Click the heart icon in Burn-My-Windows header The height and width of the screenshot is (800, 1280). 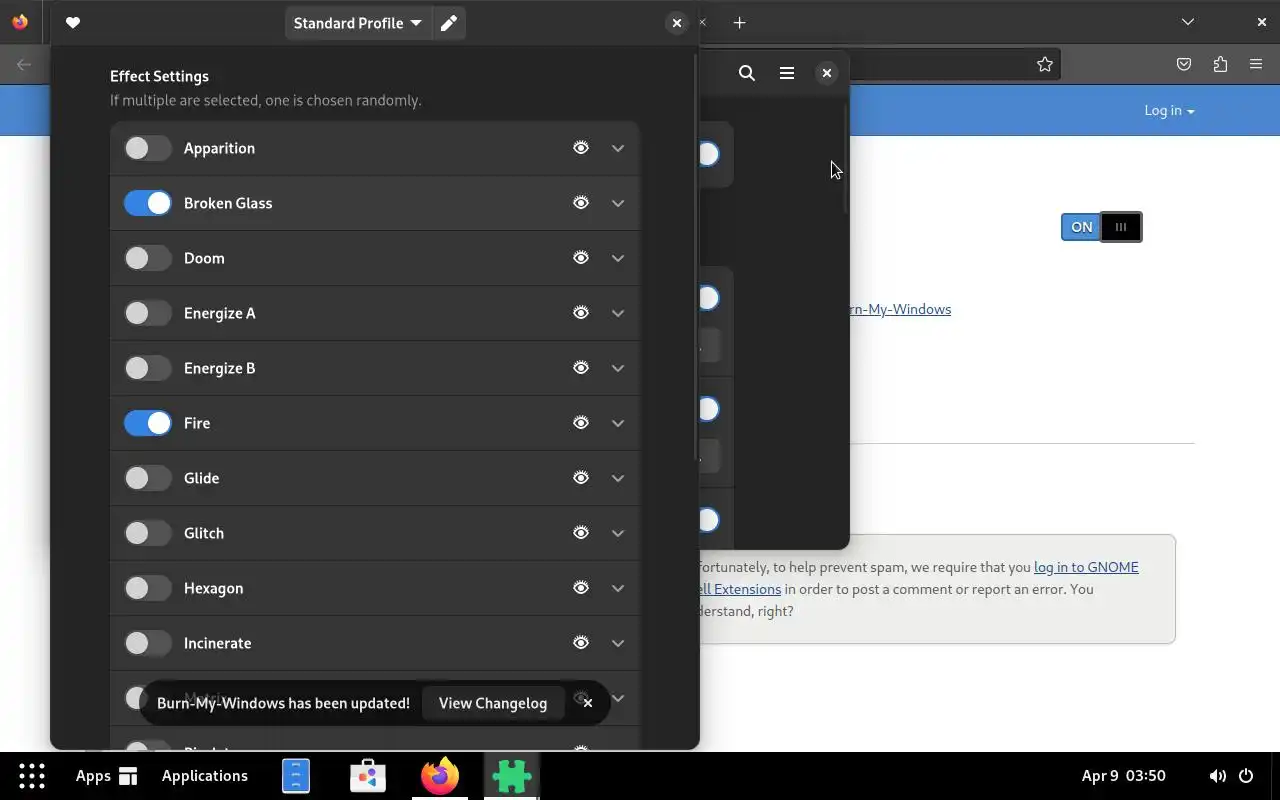[73, 23]
